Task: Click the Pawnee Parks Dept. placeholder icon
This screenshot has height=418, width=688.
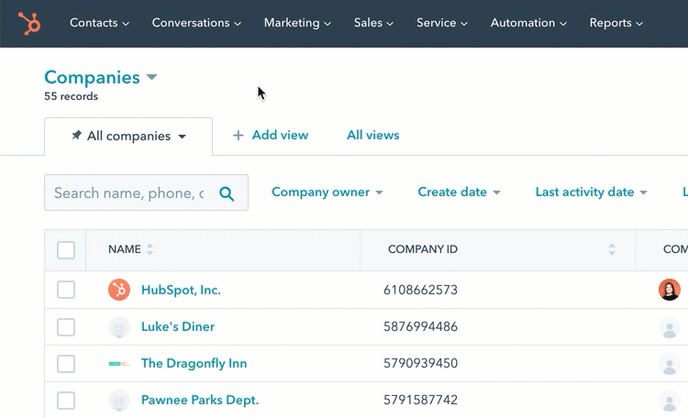Action: (x=119, y=400)
